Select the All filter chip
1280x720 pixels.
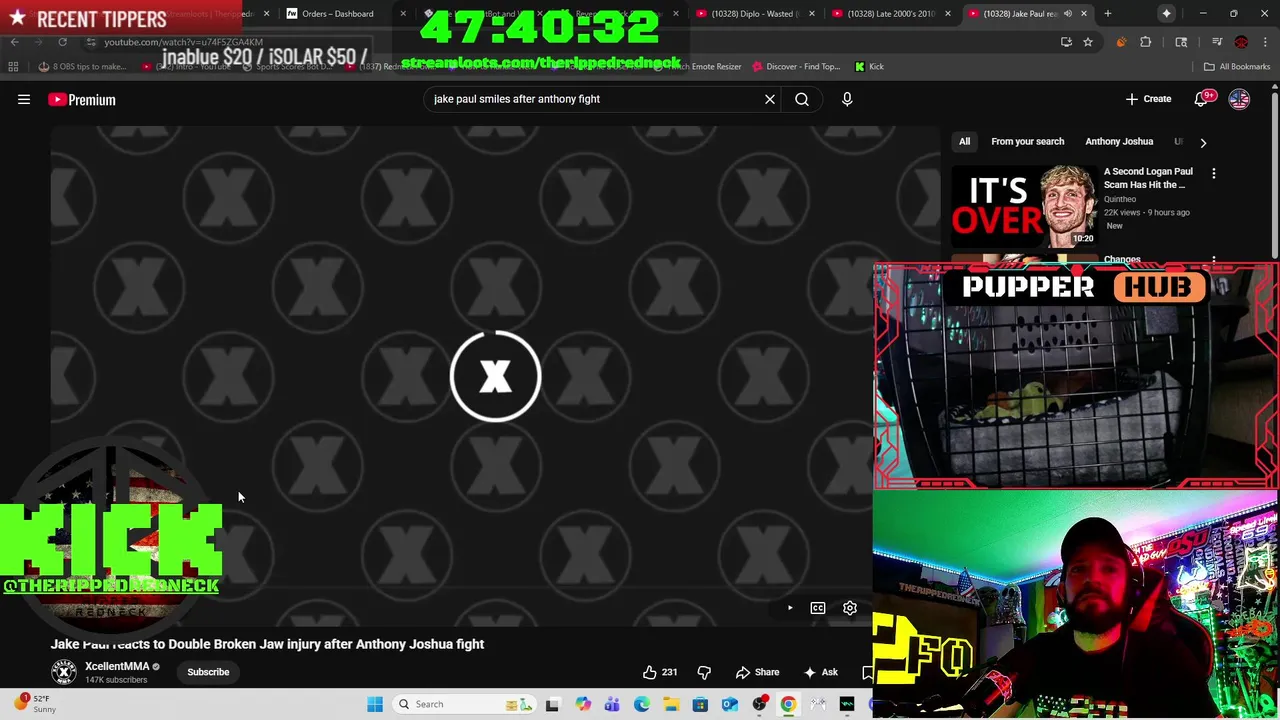[x=964, y=142]
